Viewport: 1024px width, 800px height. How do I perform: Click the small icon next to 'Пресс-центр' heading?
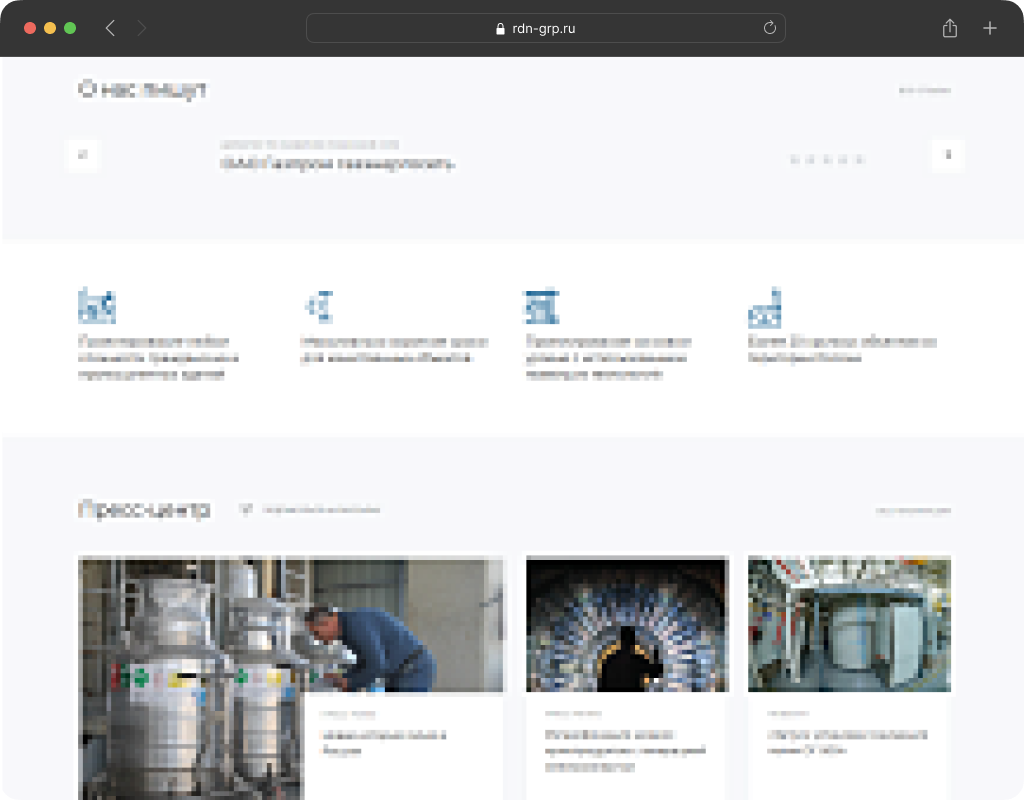245,509
